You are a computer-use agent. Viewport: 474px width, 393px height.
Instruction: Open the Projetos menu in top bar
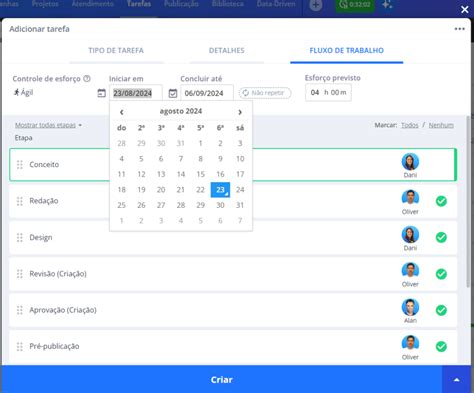(45, 4)
